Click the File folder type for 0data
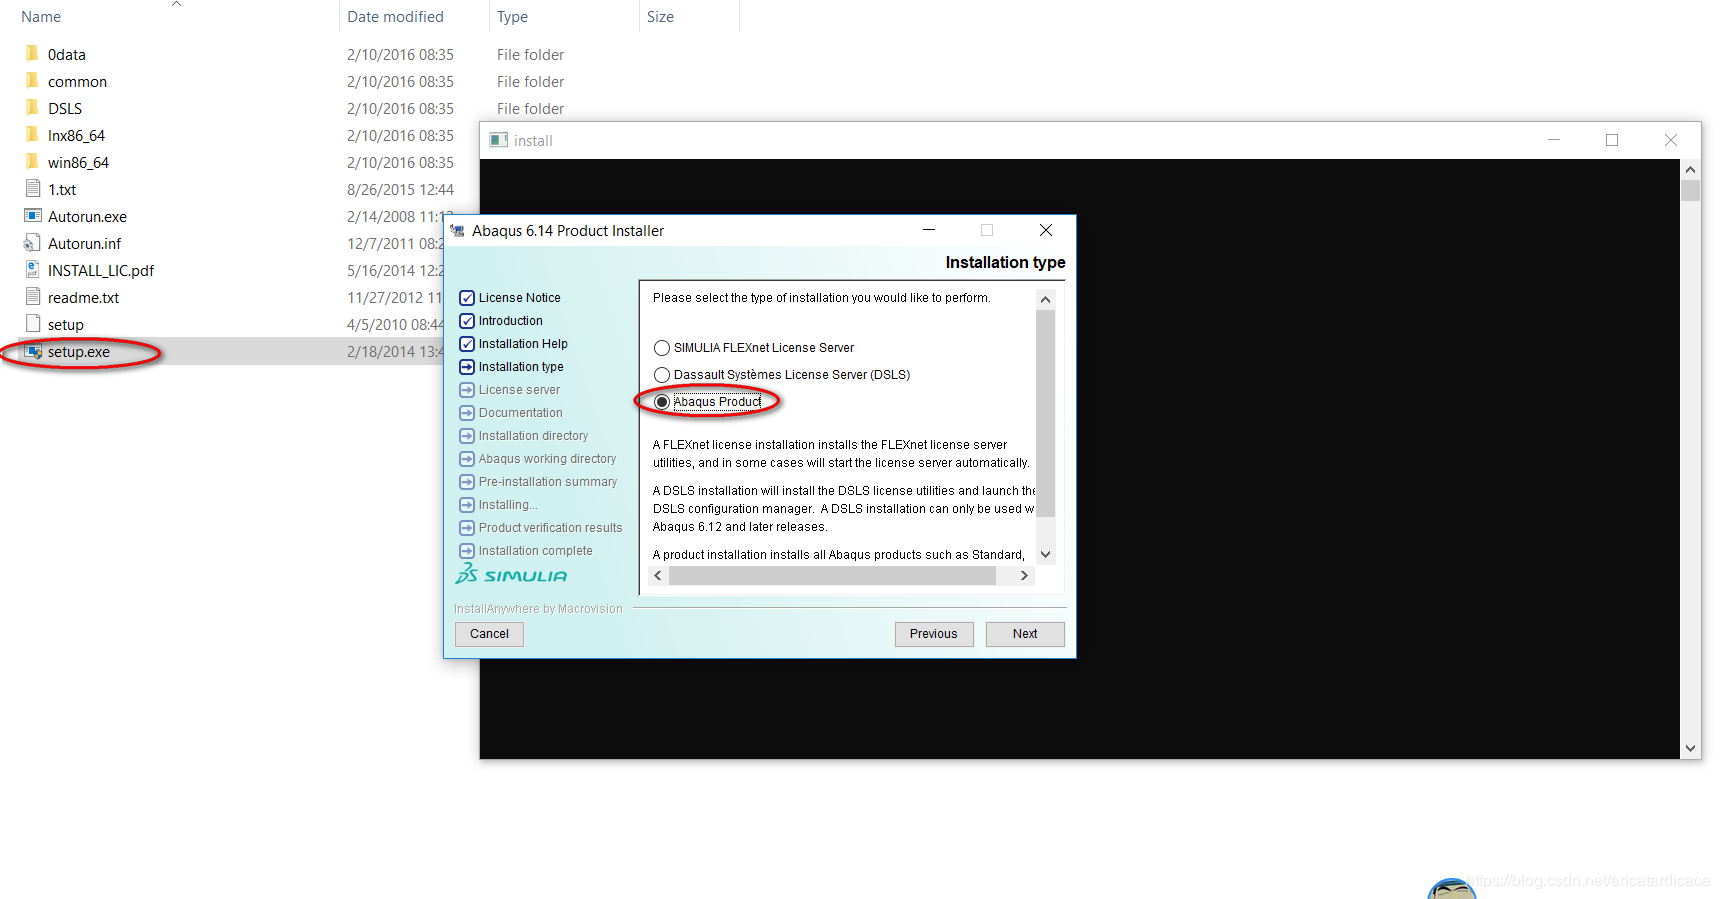The image size is (1720, 899). click(x=530, y=54)
